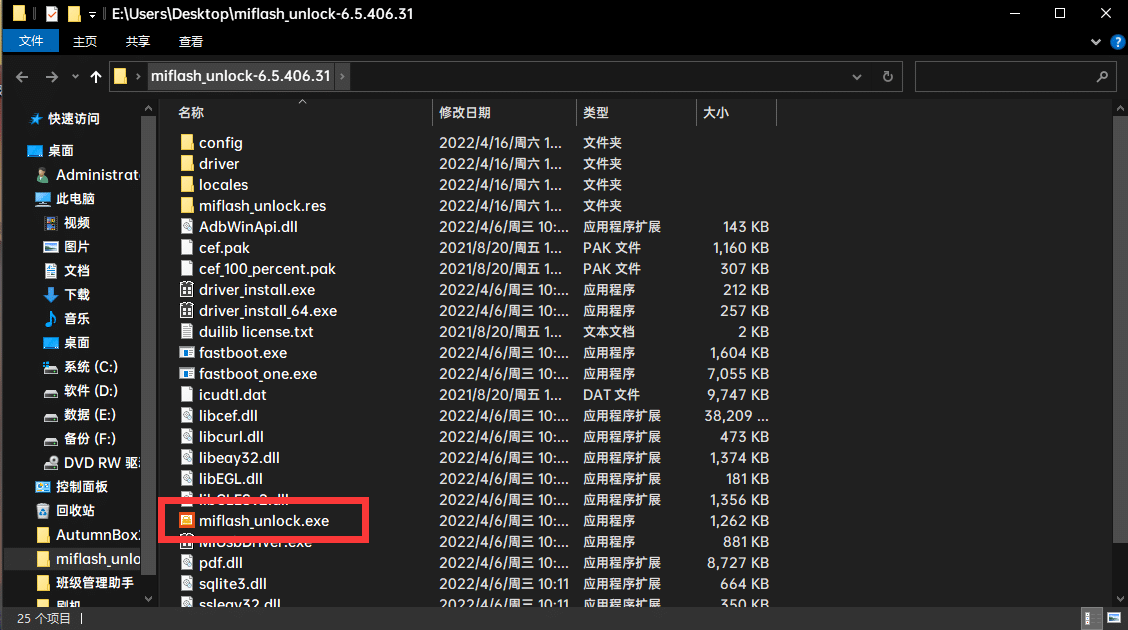The height and width of the screenshot is (630, 1128).
Task: Expand the ribbon with the chevron
Action: point(1095,42)
